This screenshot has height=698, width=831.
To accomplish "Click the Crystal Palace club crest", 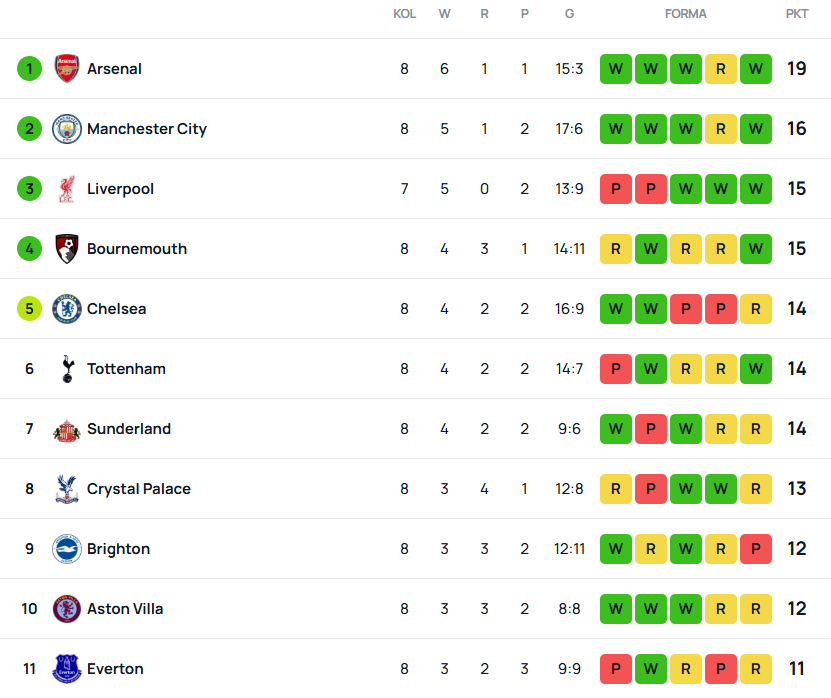I will (66, 489).
